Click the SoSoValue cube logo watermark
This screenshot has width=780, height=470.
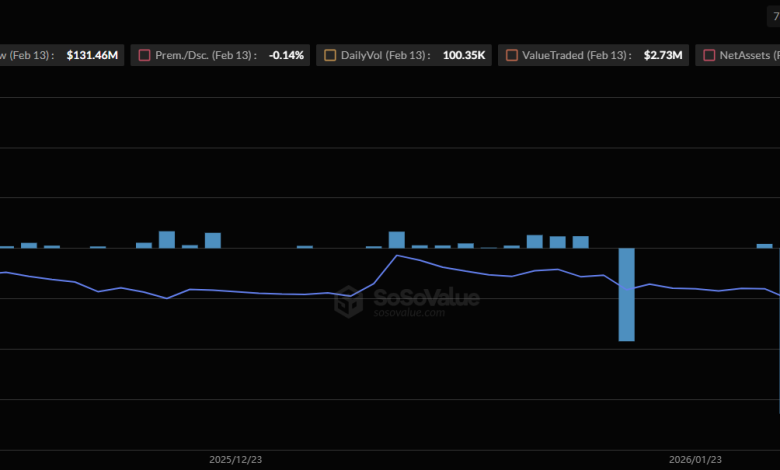coord(347,301)
